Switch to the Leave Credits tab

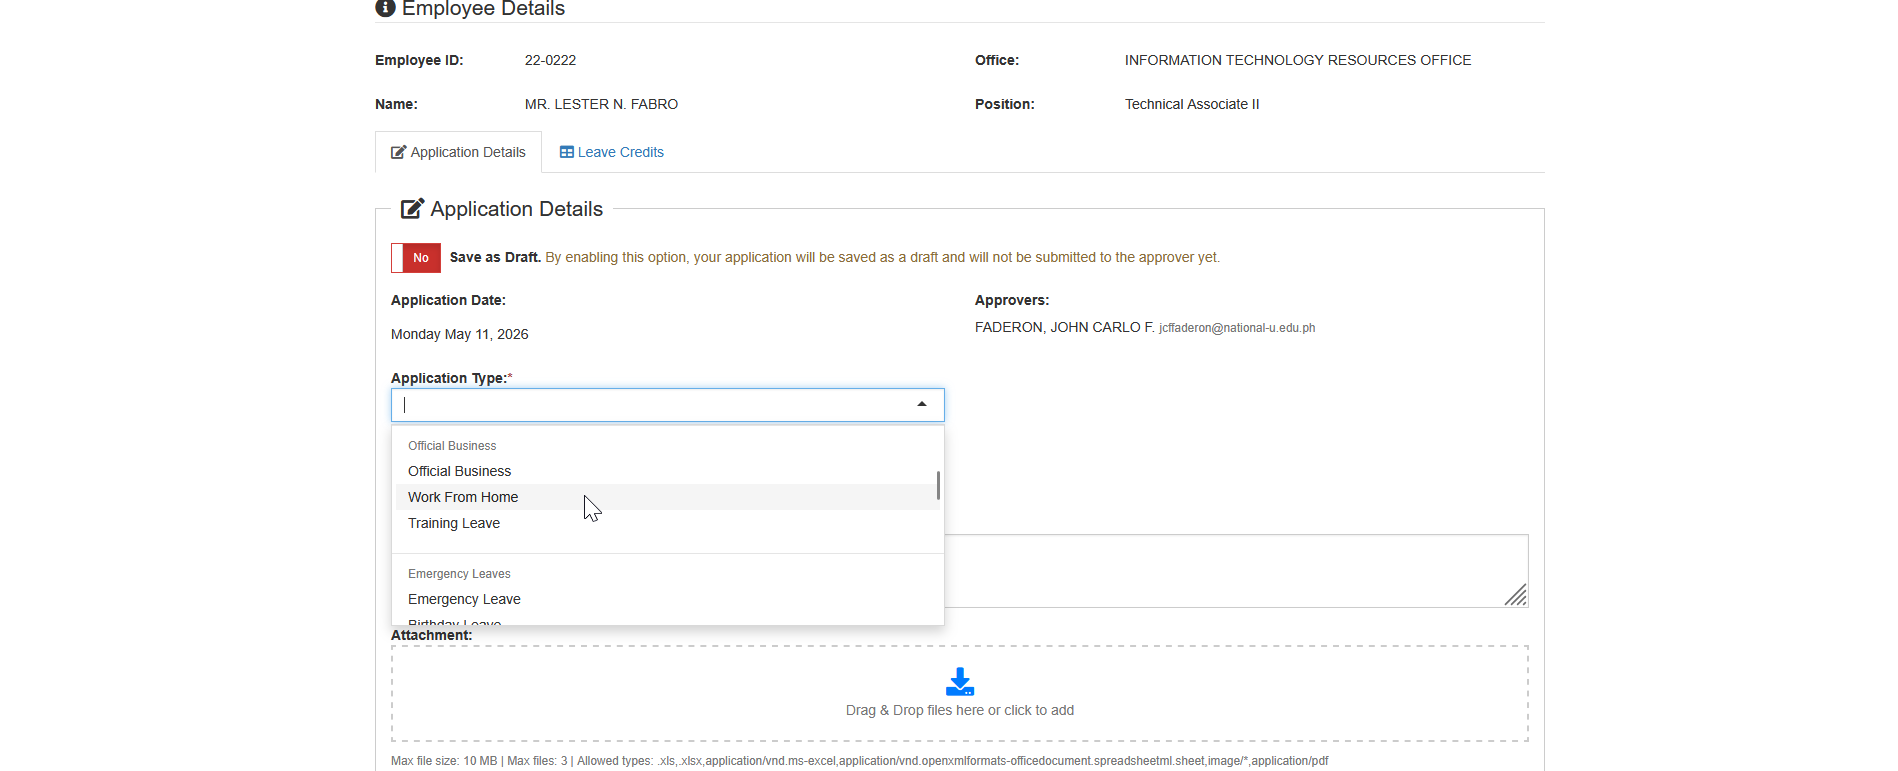coord(612,152)
